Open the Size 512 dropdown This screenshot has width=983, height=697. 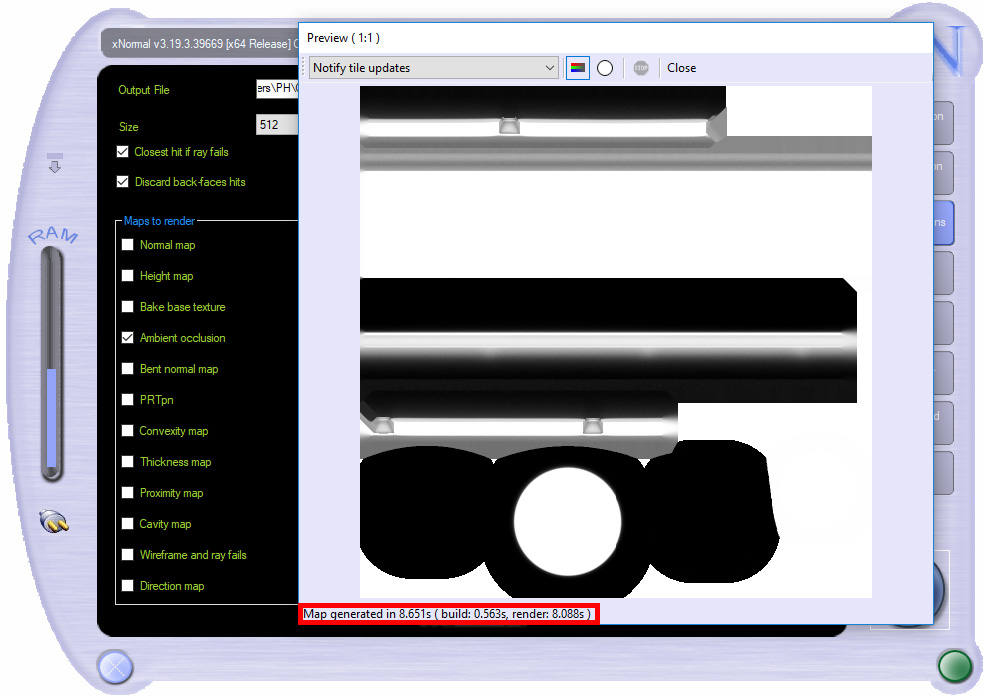pos(277,126)
